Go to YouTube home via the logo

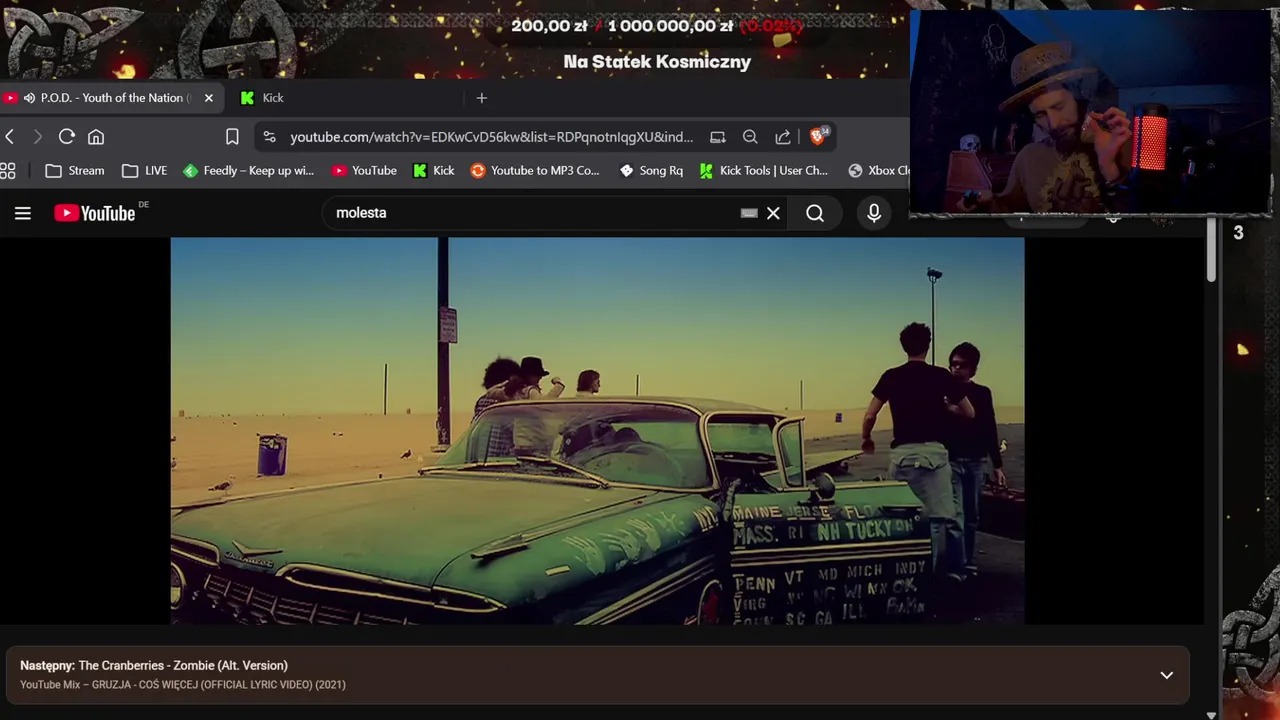[95, 213]
